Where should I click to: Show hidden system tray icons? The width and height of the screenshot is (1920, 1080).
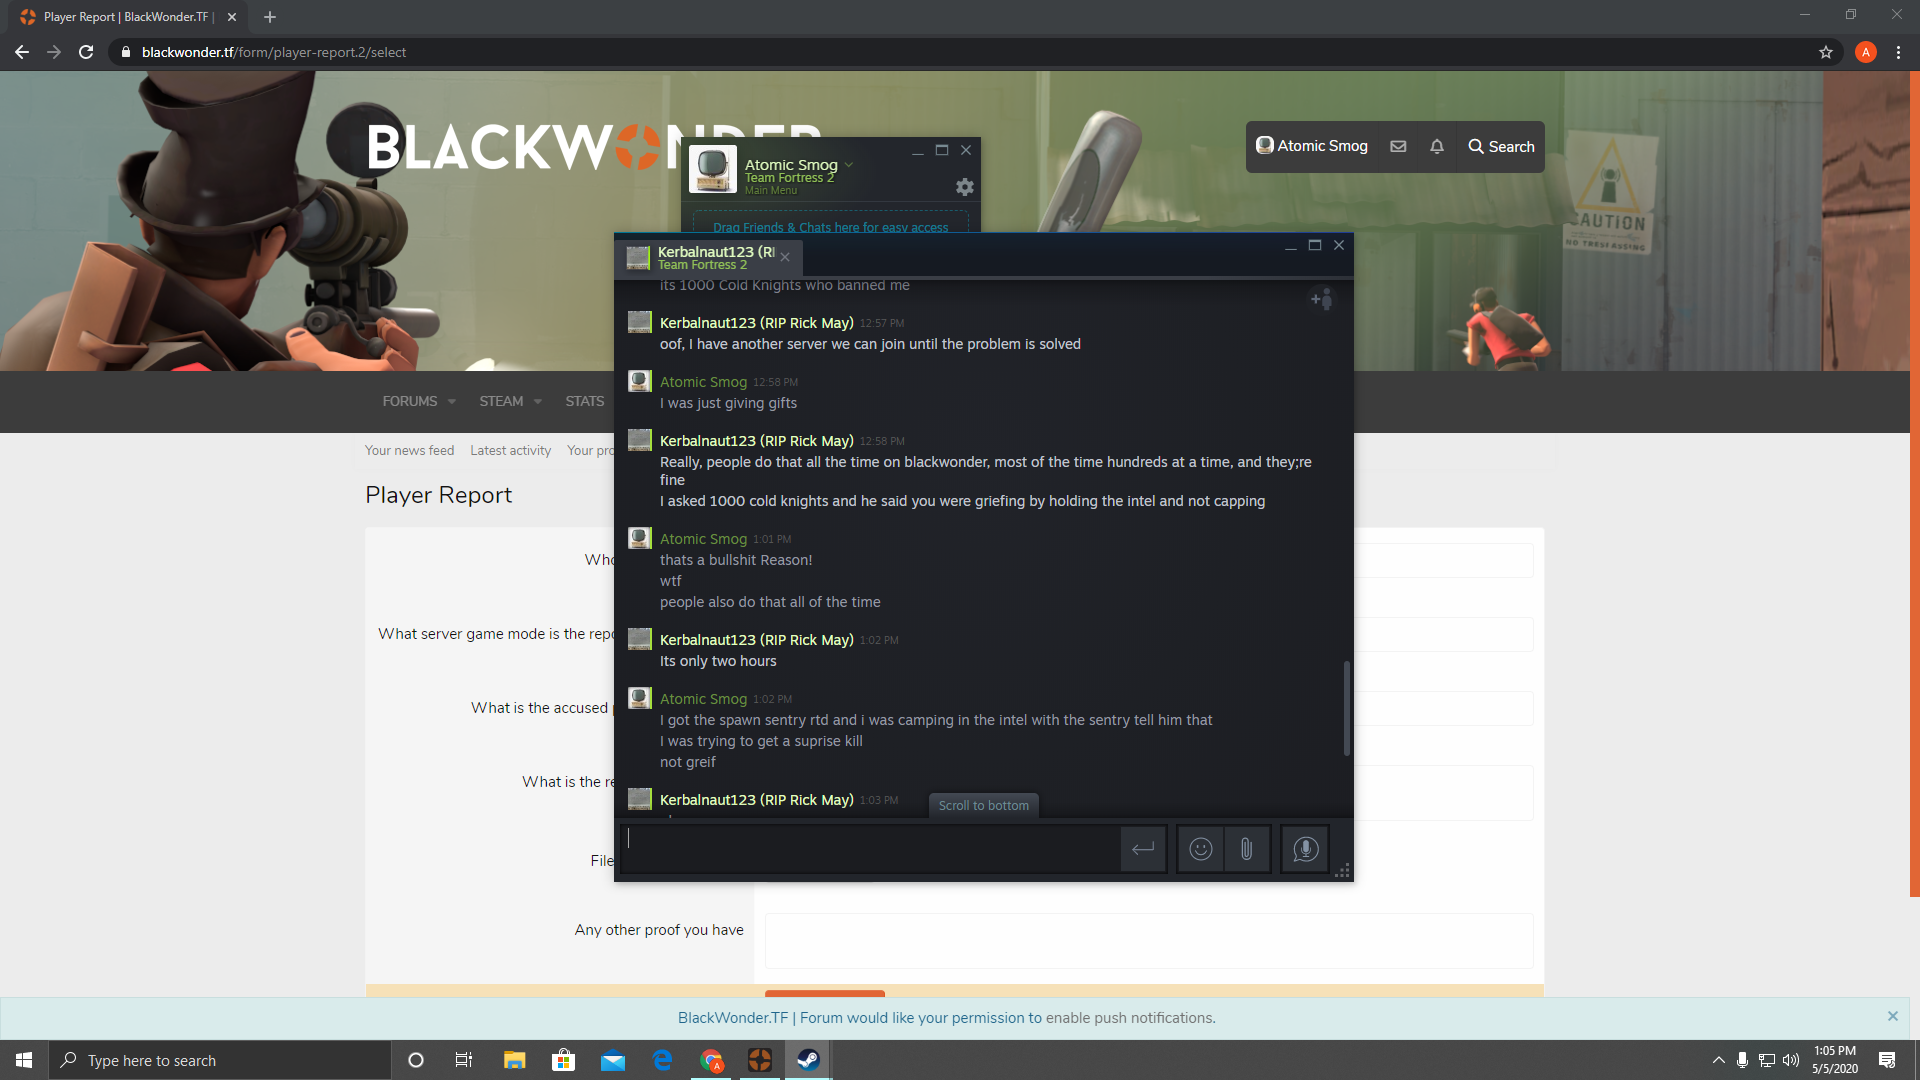[x=1718, y=1060]
